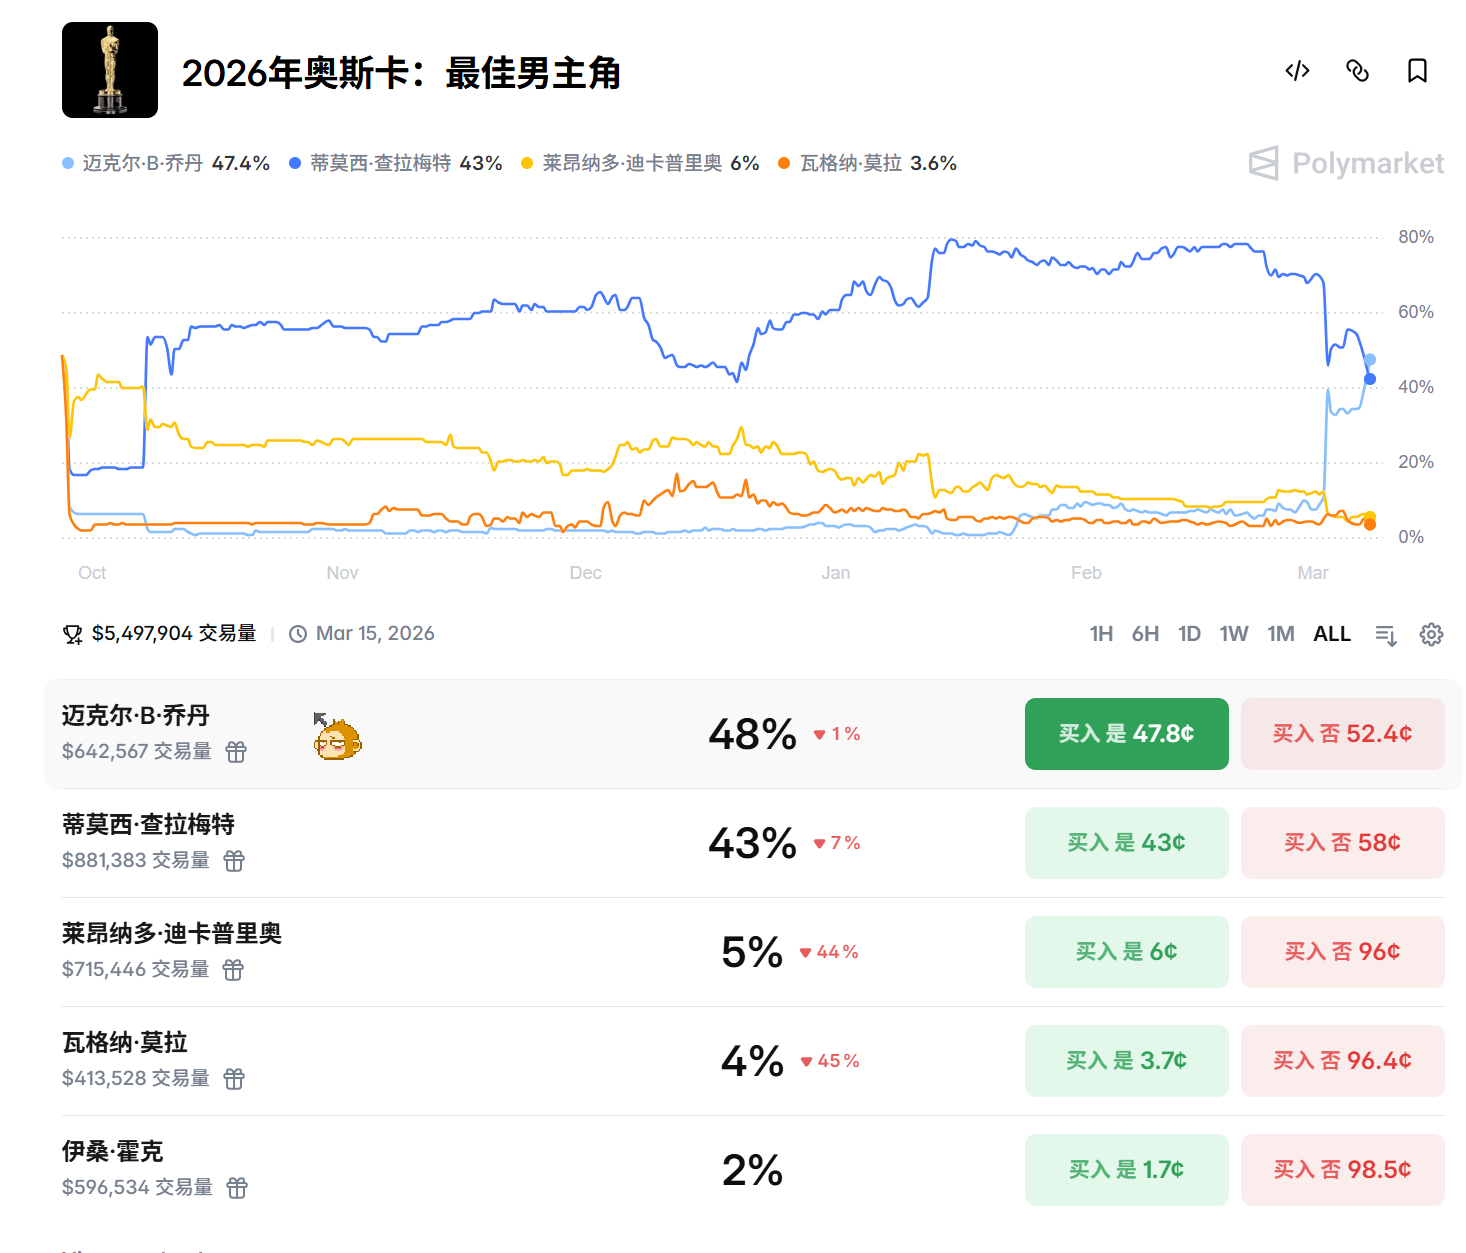This screenshot has width=1466, height=1253.
Task: Click gift icon under 蒂莫西·查拉梅特
Action: (234, 861)
